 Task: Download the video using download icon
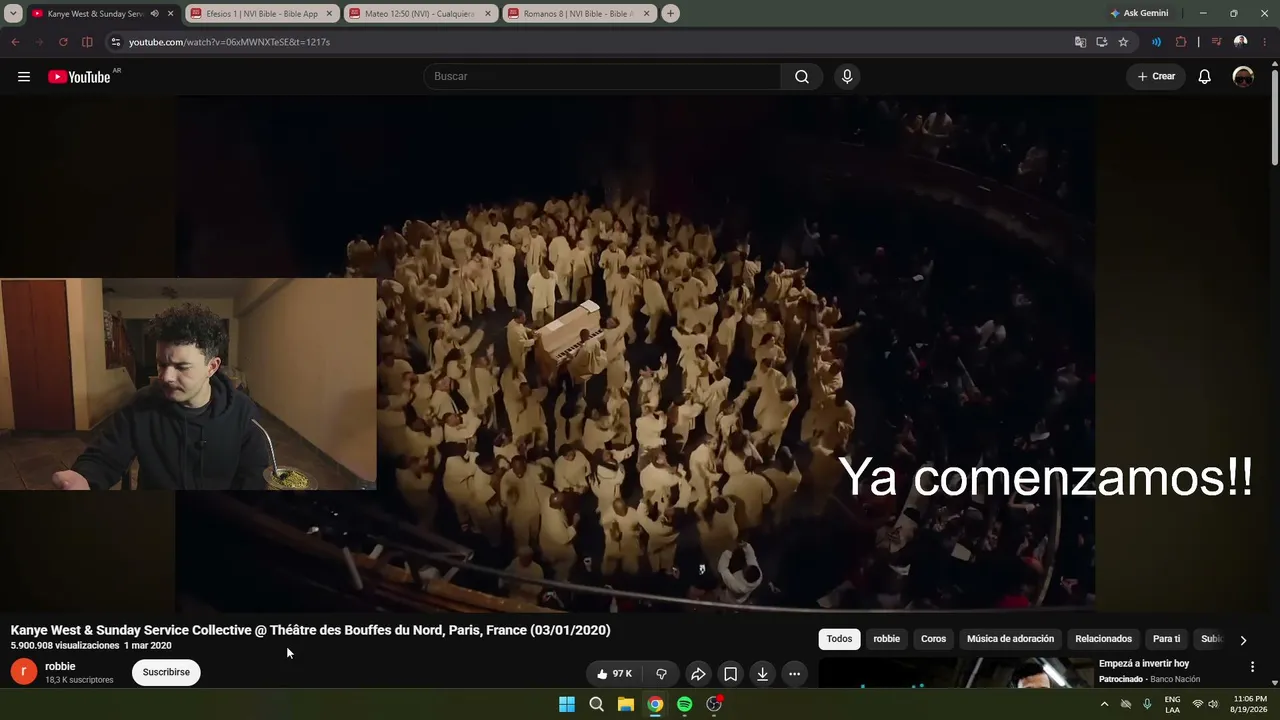(x=762, y=674)
